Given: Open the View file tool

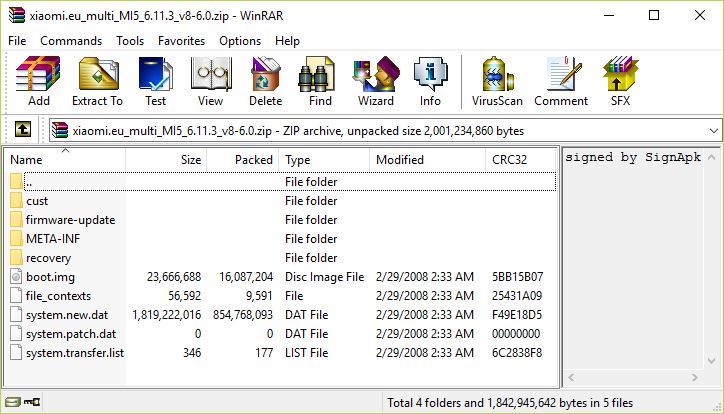Looking at the screenshot, I should coord(211,81).
